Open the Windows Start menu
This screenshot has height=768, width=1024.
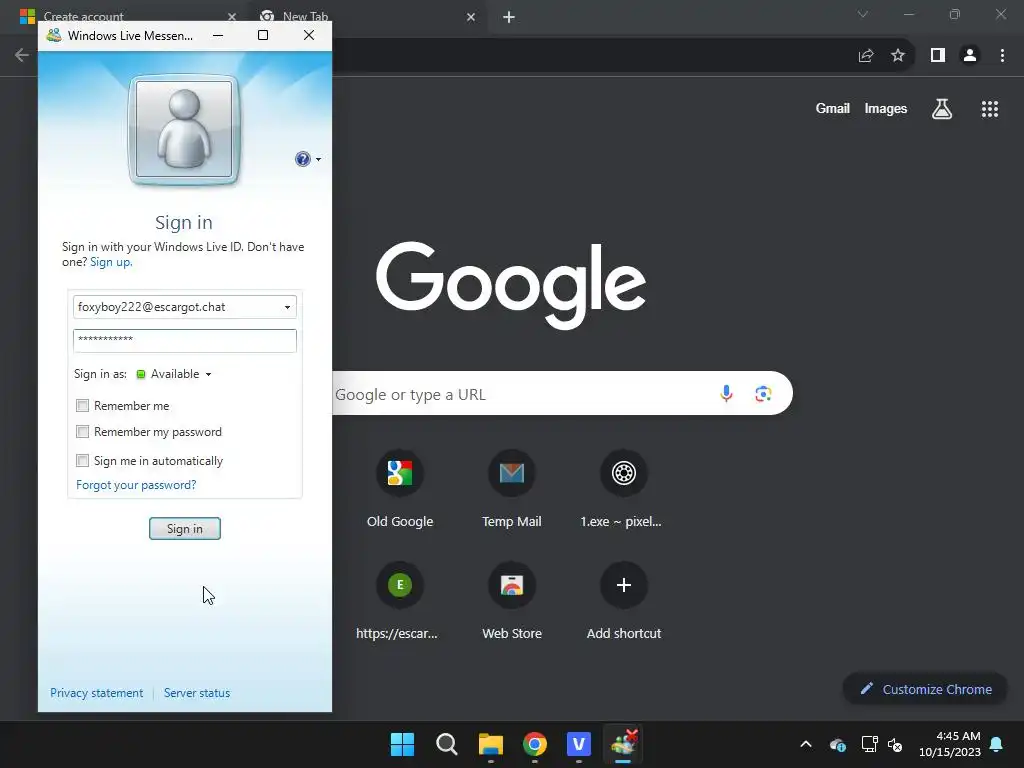tap(402, 744)
